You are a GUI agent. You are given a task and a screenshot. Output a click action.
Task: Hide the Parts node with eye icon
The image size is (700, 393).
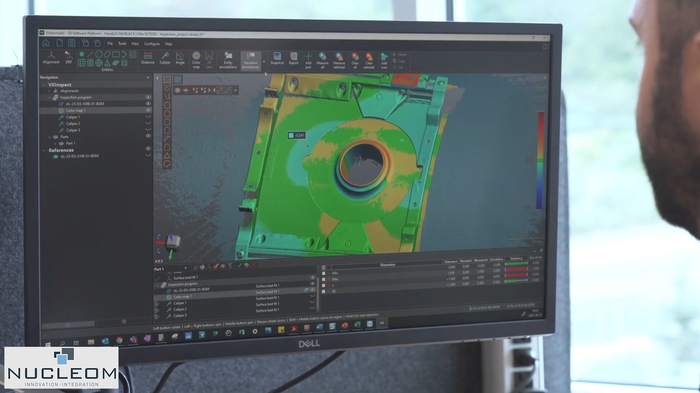(x=148, y=136)
